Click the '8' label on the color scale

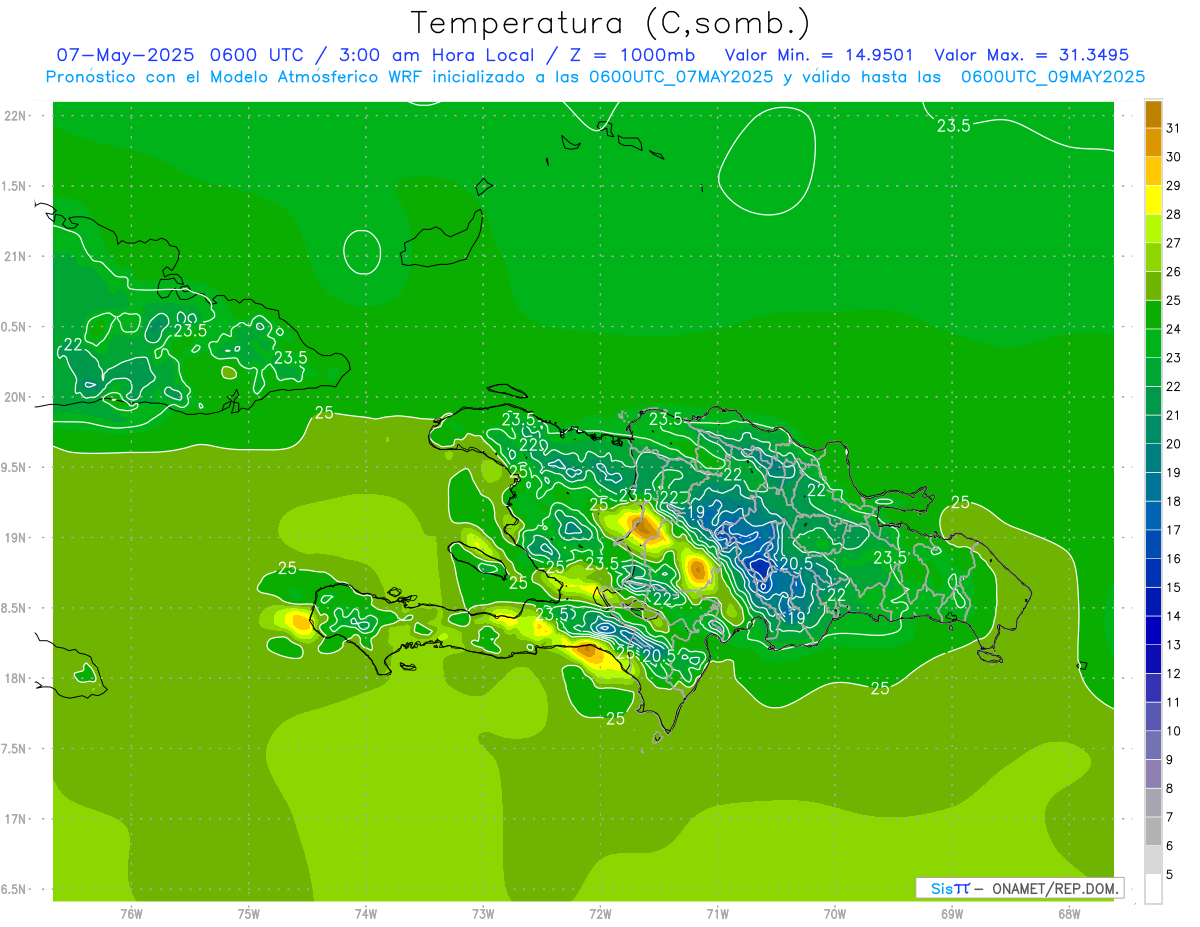click(1170, 789)
